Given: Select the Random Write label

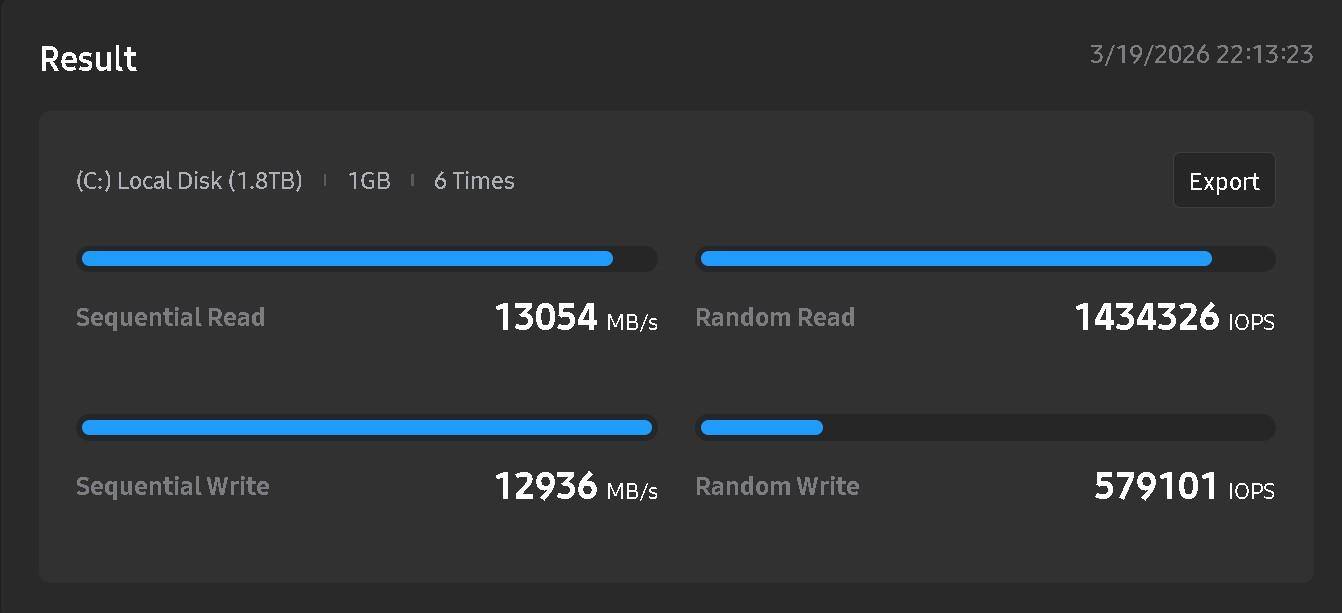Looking at the screenshot, I should [x=777, y=487].
